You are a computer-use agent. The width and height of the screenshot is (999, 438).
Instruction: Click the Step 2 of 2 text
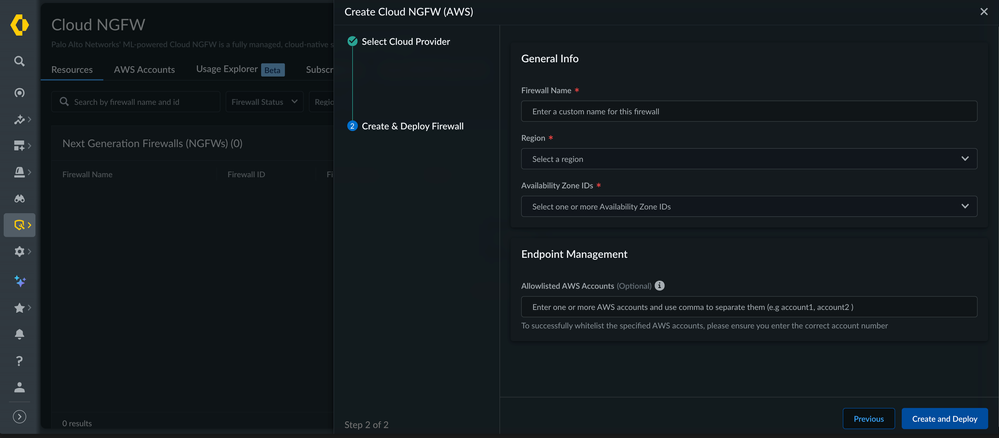pyautogui.click(x=366, y=425)
